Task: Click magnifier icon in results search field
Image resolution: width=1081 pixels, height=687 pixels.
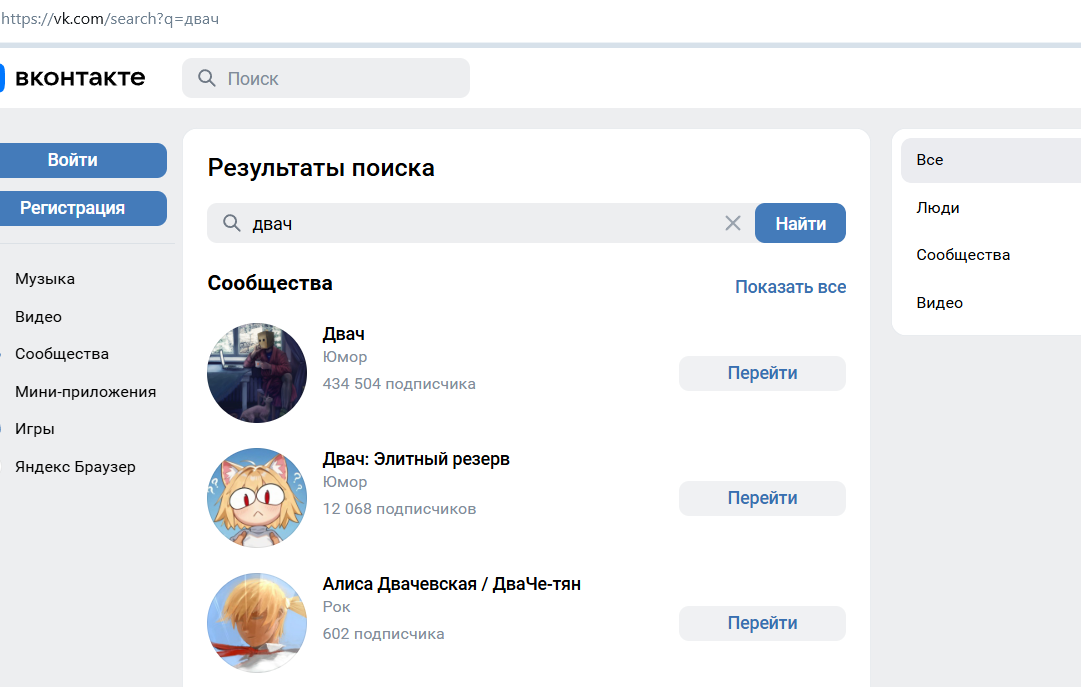Action: point(232,223)
